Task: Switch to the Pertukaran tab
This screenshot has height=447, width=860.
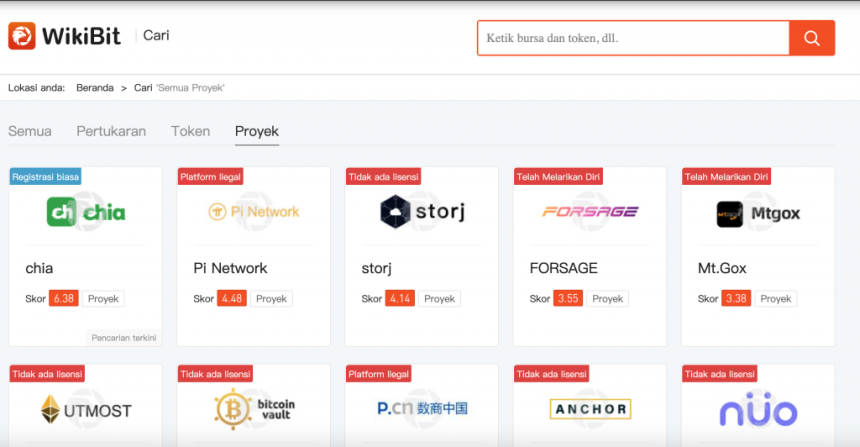Action: click(111, 131)
